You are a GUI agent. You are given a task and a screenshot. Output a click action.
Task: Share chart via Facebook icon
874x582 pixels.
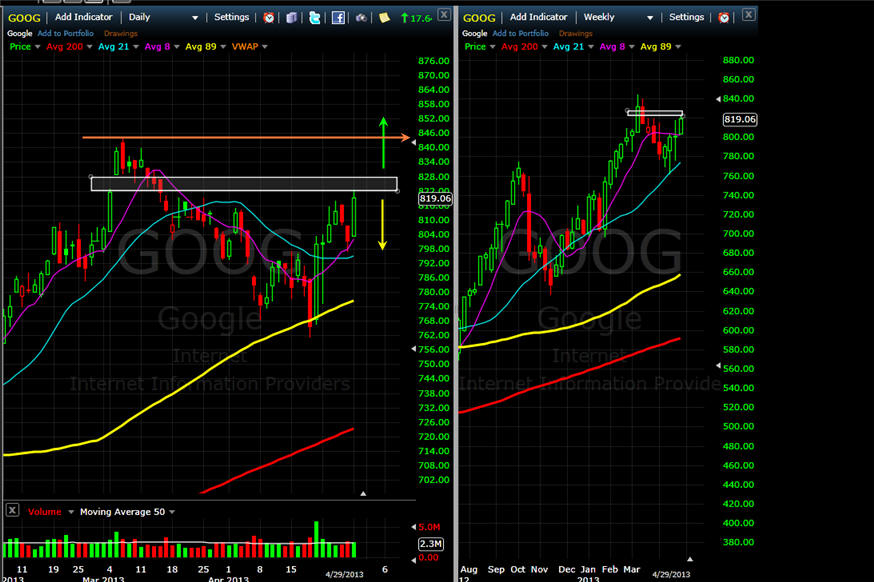(x=338, y=18)
